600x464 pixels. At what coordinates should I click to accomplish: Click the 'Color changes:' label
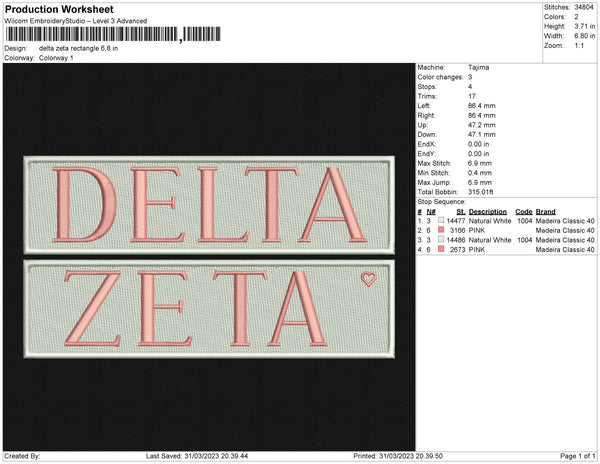(440, 77)
